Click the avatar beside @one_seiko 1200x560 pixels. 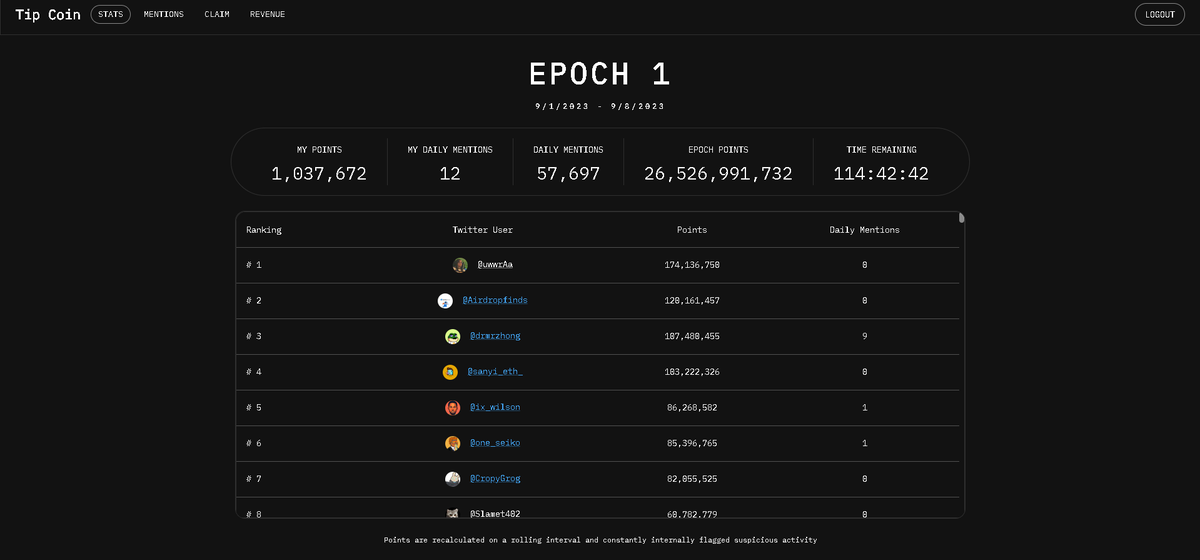(452, 443)
